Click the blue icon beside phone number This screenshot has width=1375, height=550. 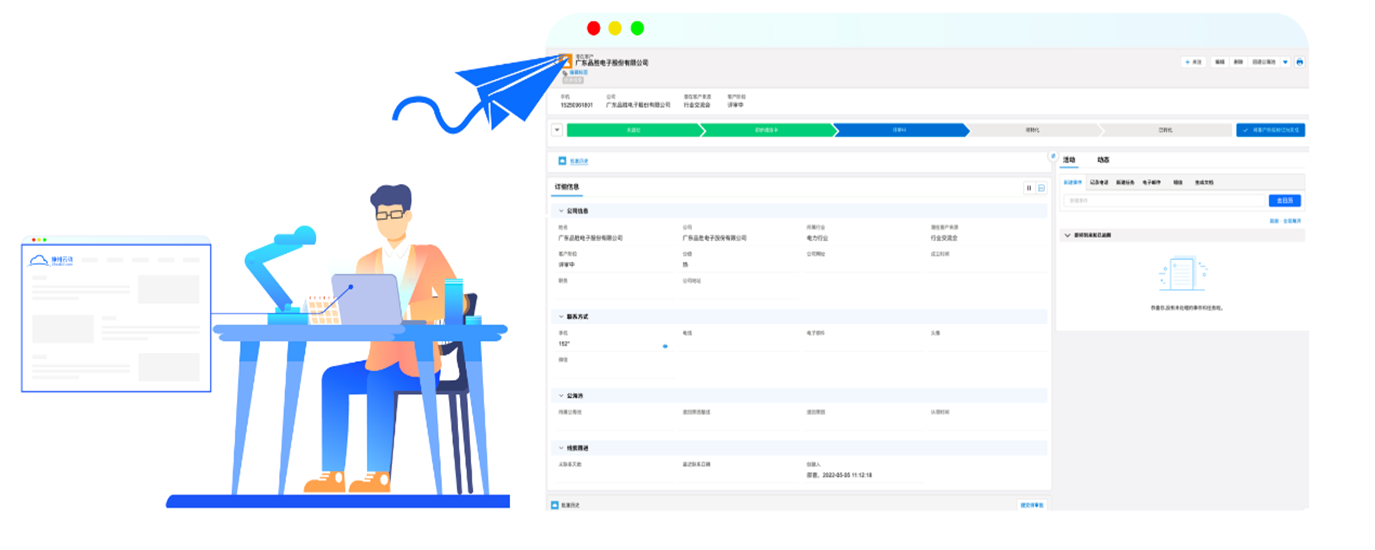coord(665,346)
